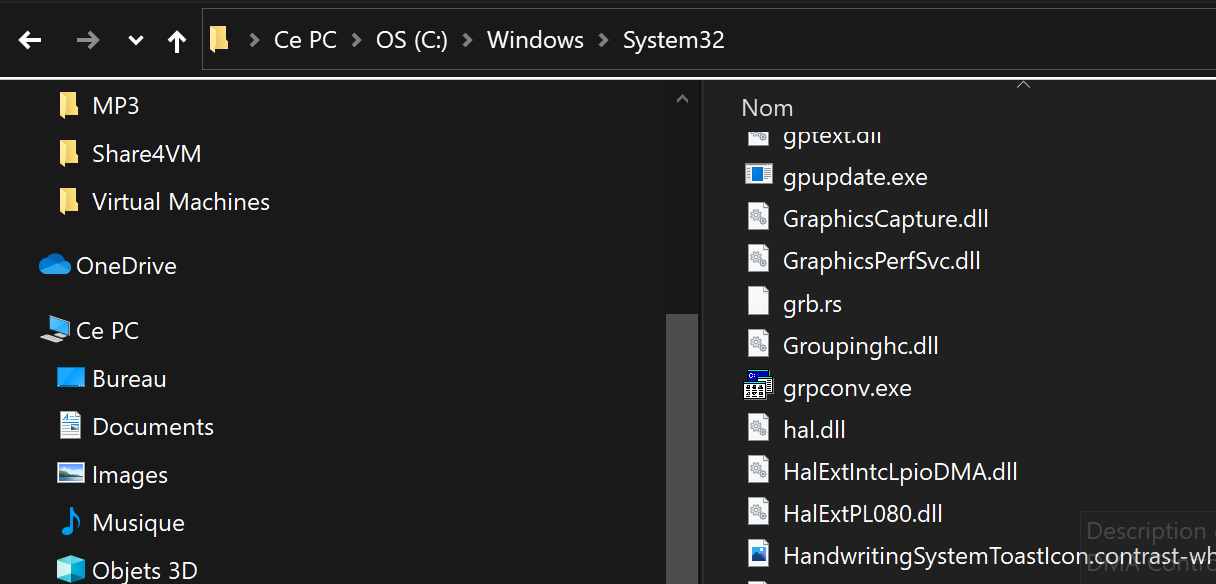Select the Documents icon in sidebar

coord(70,426)
